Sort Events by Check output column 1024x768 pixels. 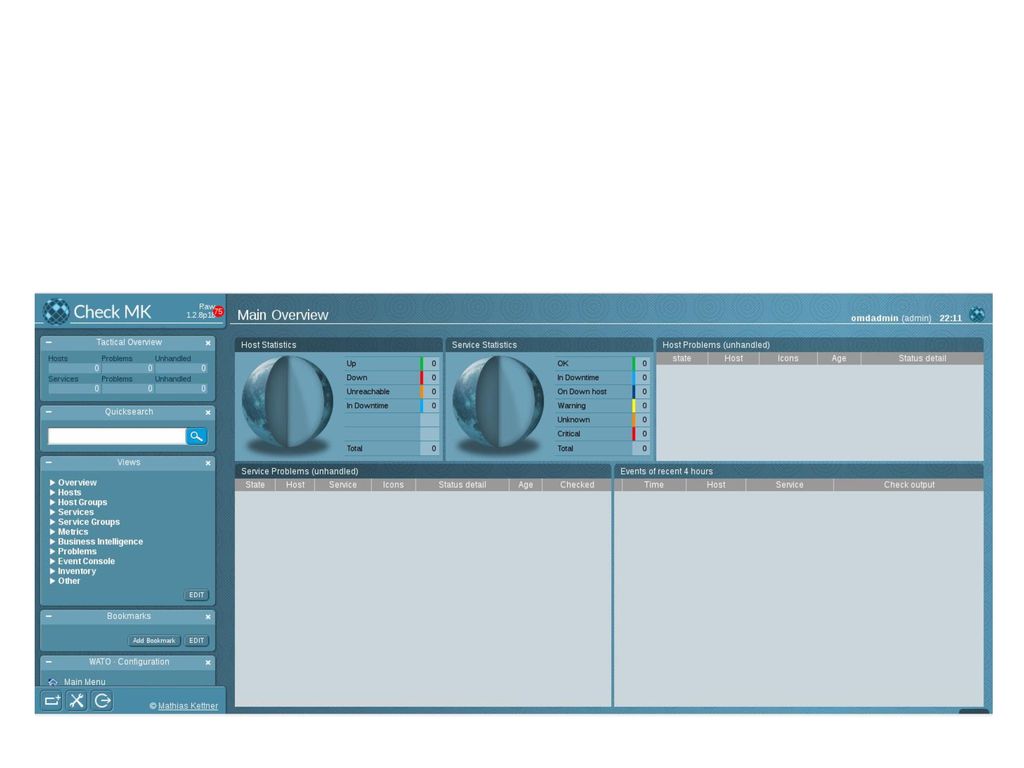pyautogui.click(x=909, y=485)
